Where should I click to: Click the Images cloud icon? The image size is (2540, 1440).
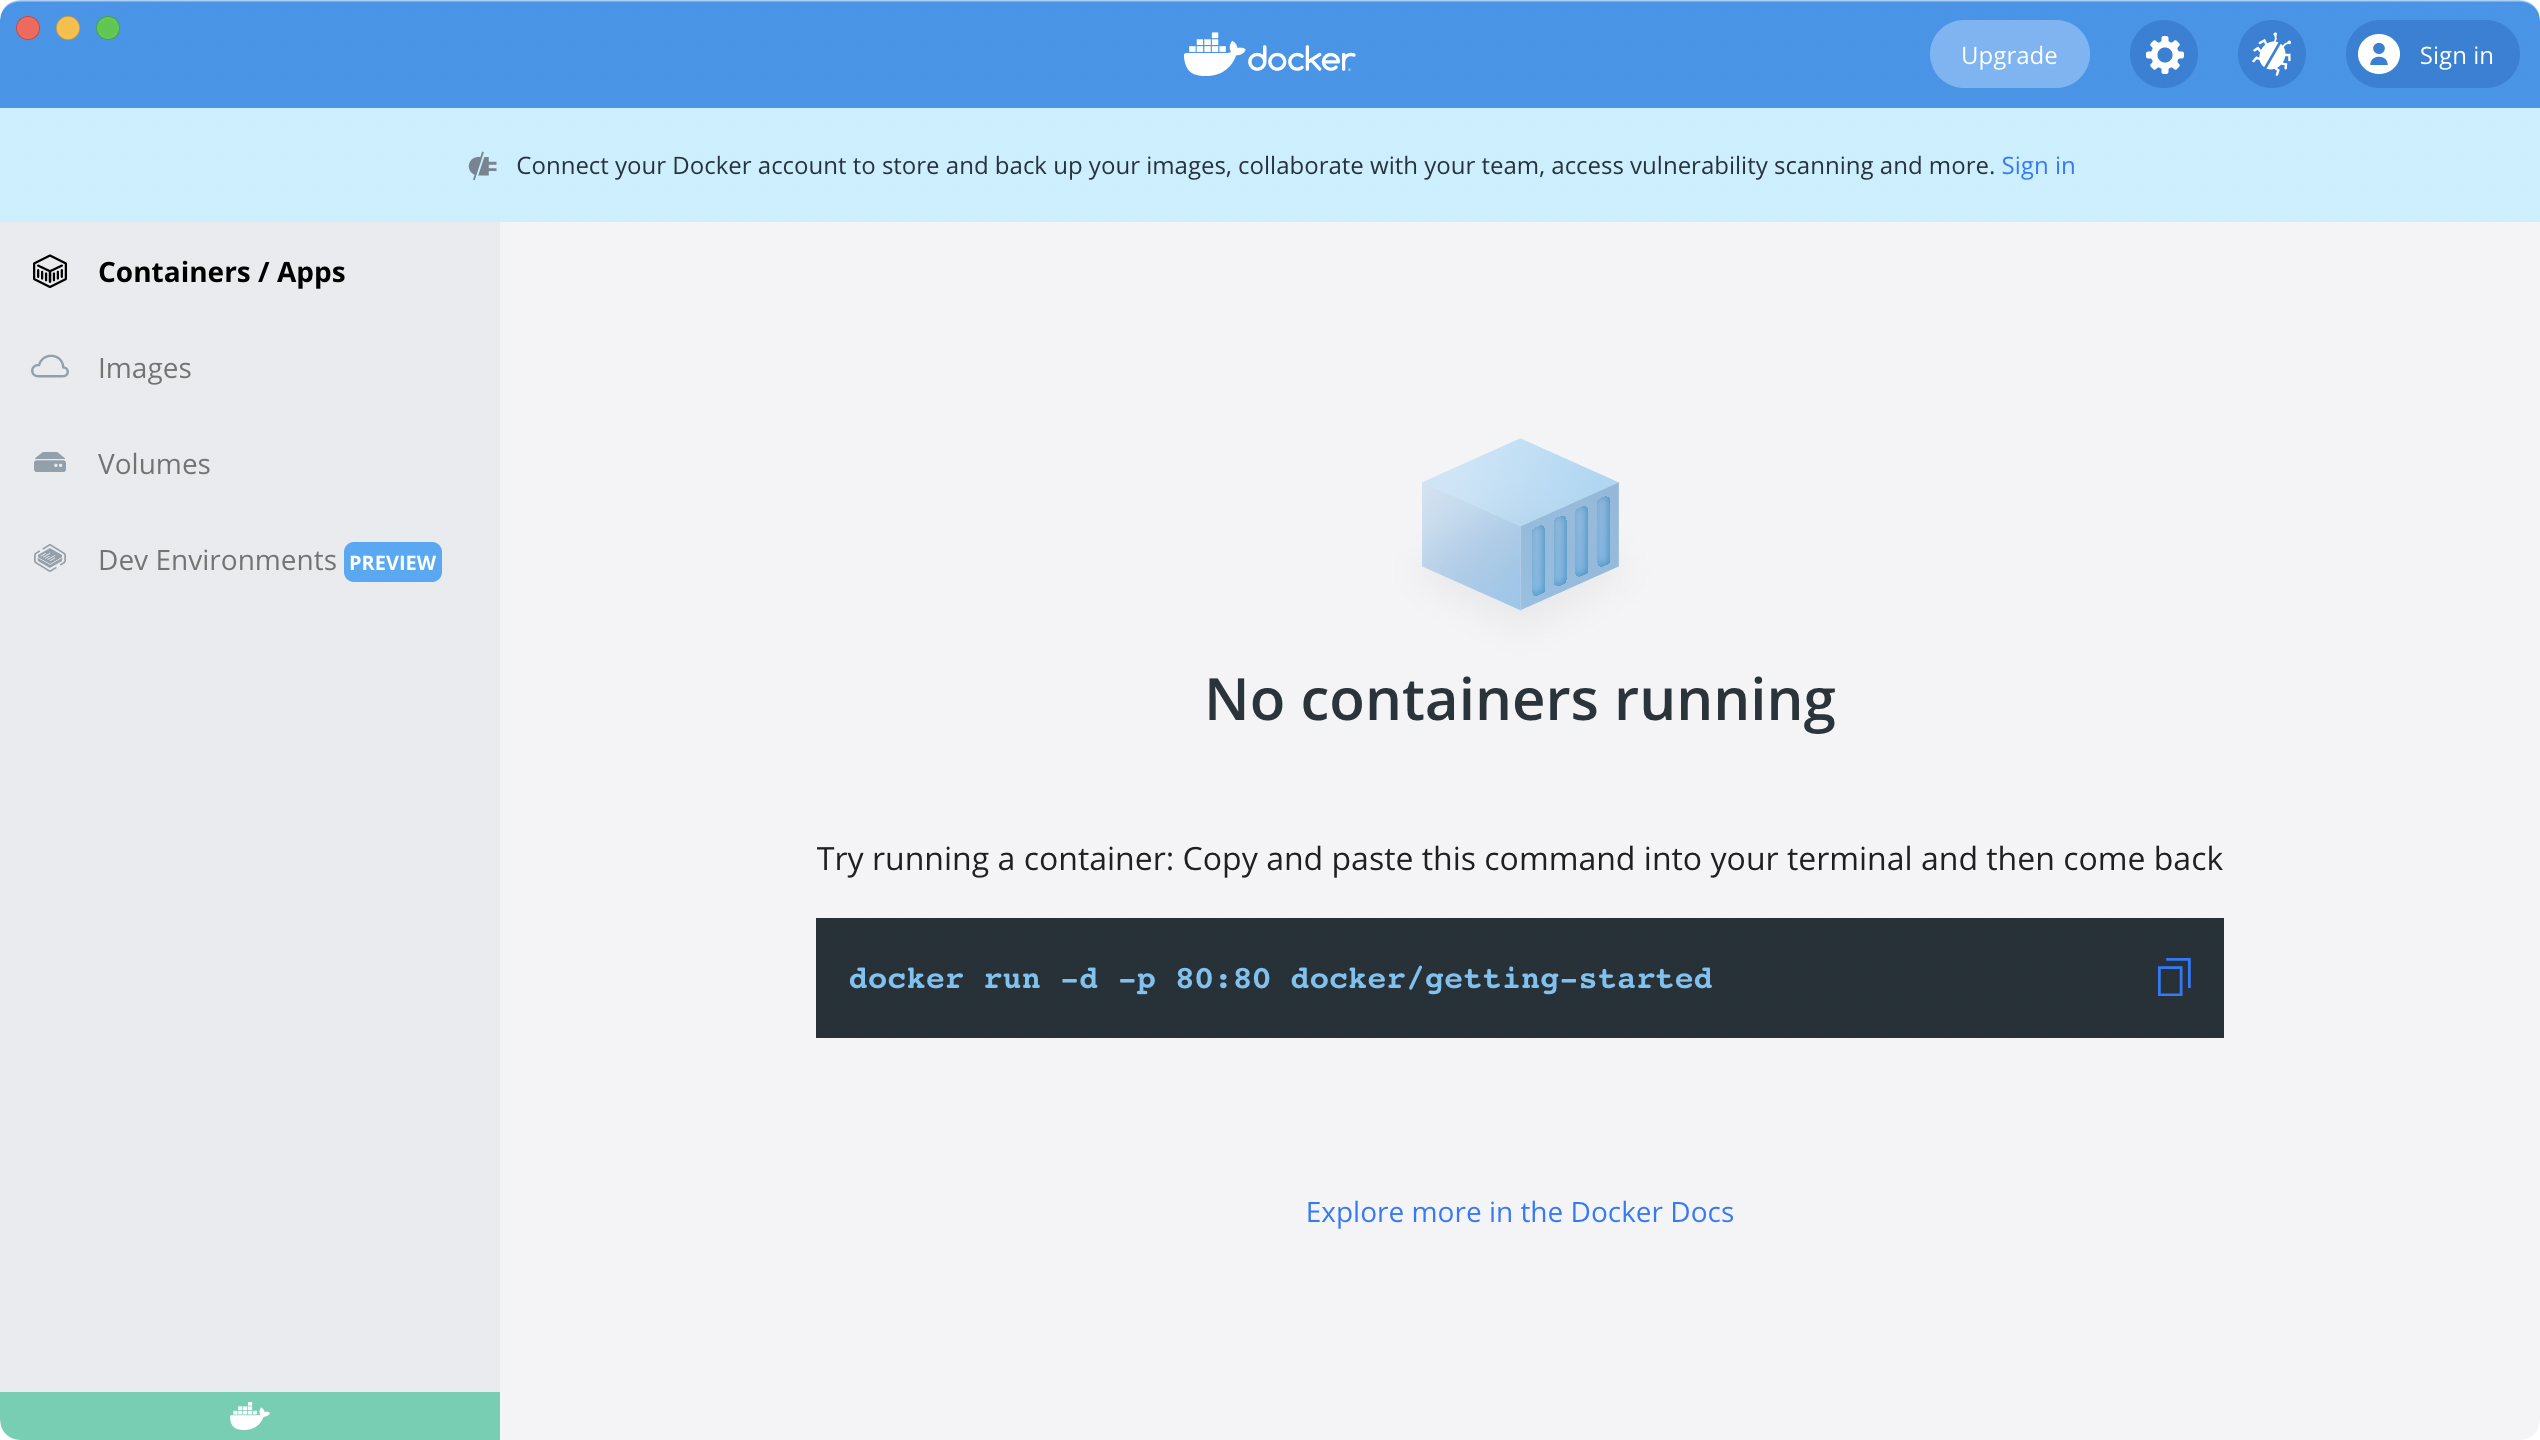click(x=50, y=367)
